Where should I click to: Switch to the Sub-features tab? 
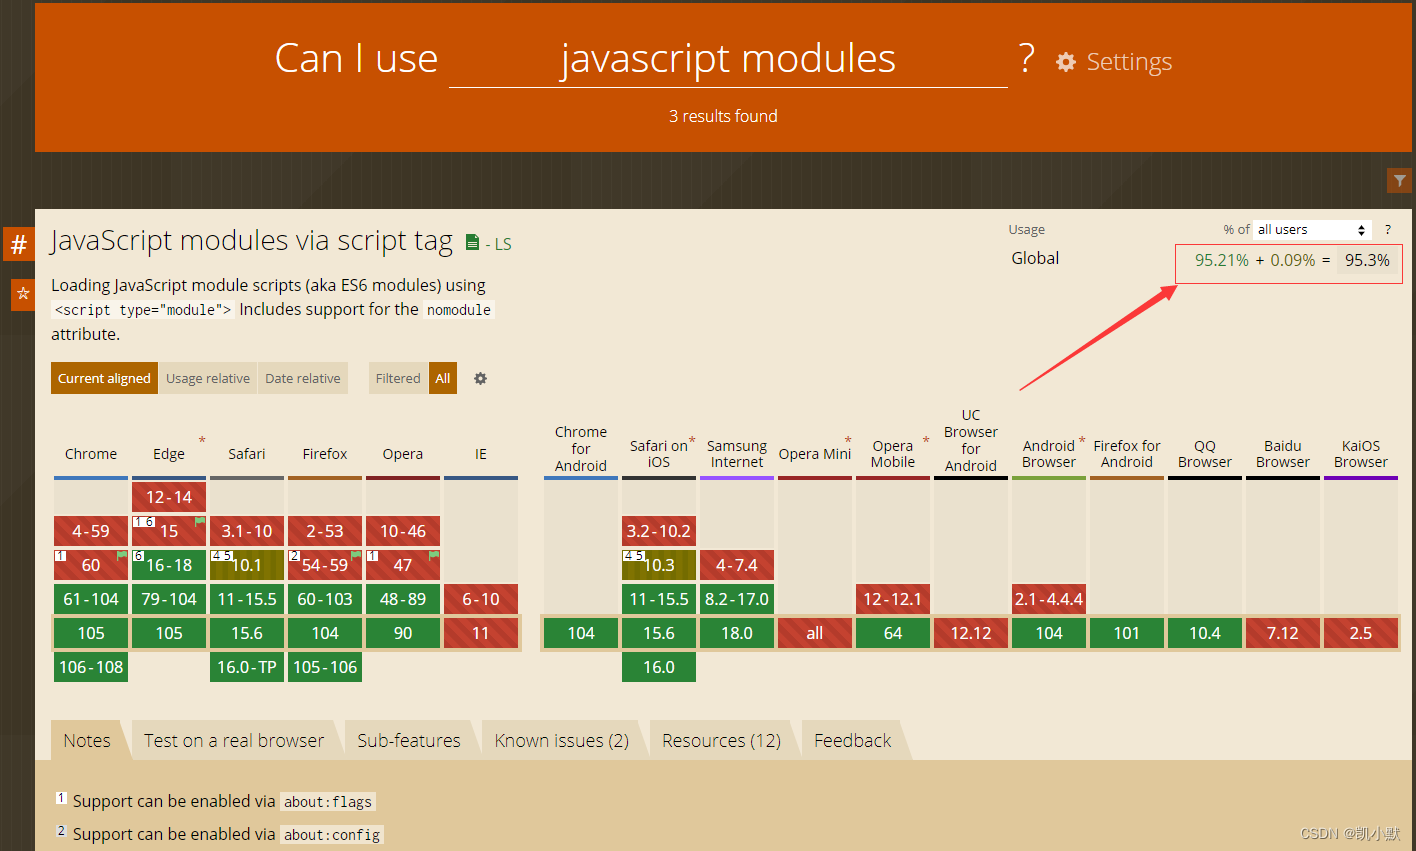point(409,741)
